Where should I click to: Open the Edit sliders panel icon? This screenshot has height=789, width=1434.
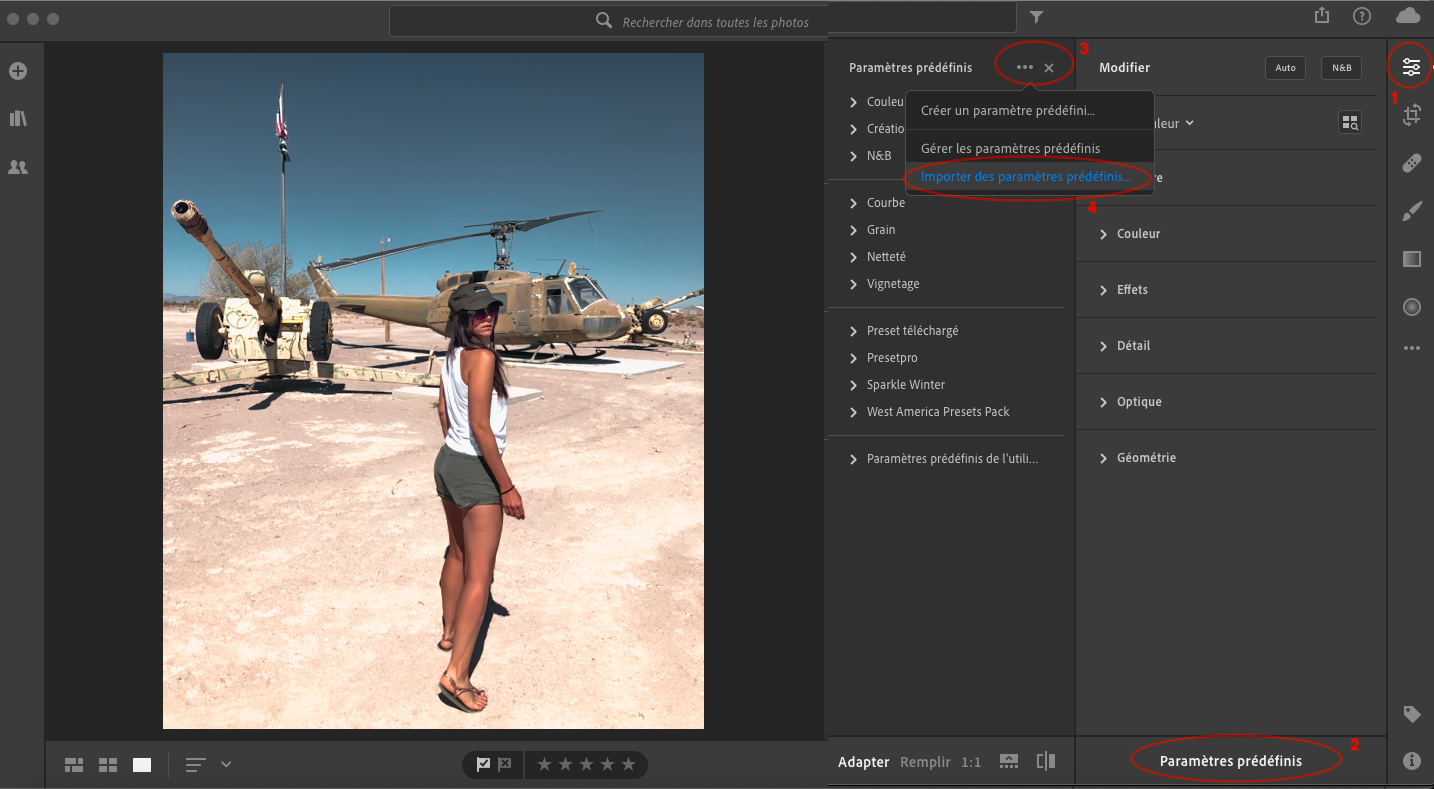(x=1411, y=67)
